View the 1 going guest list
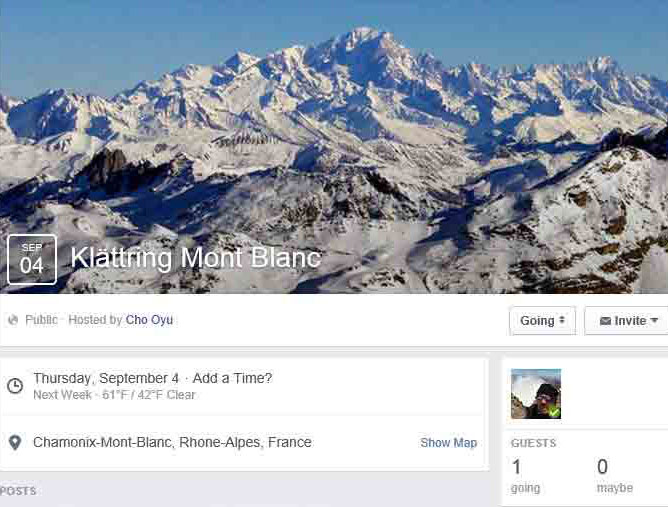Screen dimensions: 668x507 coord(525,475)
